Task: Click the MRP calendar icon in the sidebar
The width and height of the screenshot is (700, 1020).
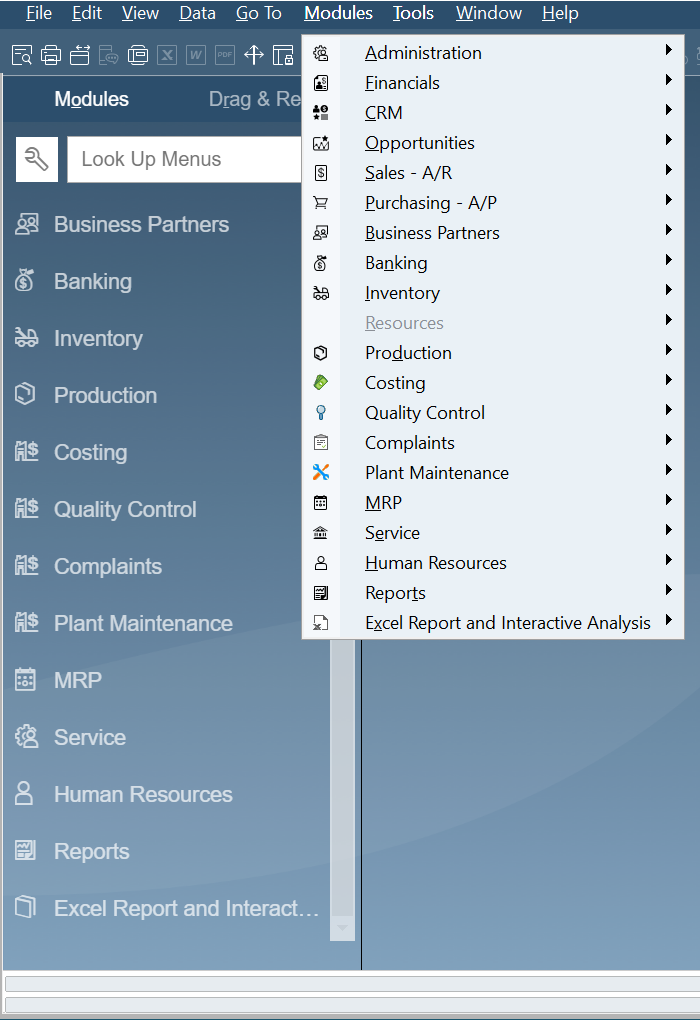Action: click(x=27, y=680)
